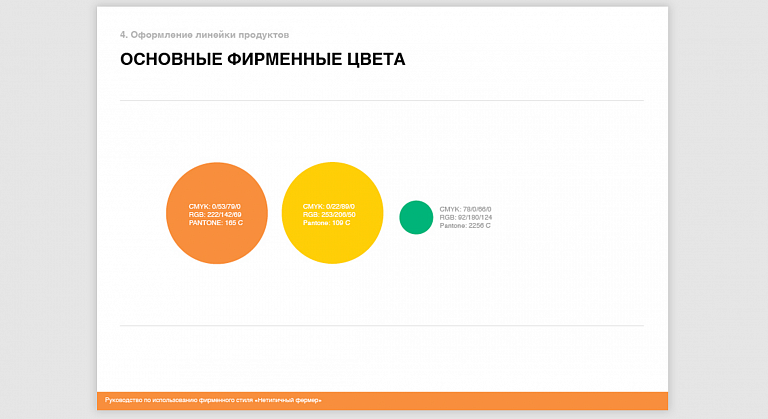Click the heading ОСНОВНЫЕ ФИРМЕННЫЕ ЦВЕТА

point(263,59)
